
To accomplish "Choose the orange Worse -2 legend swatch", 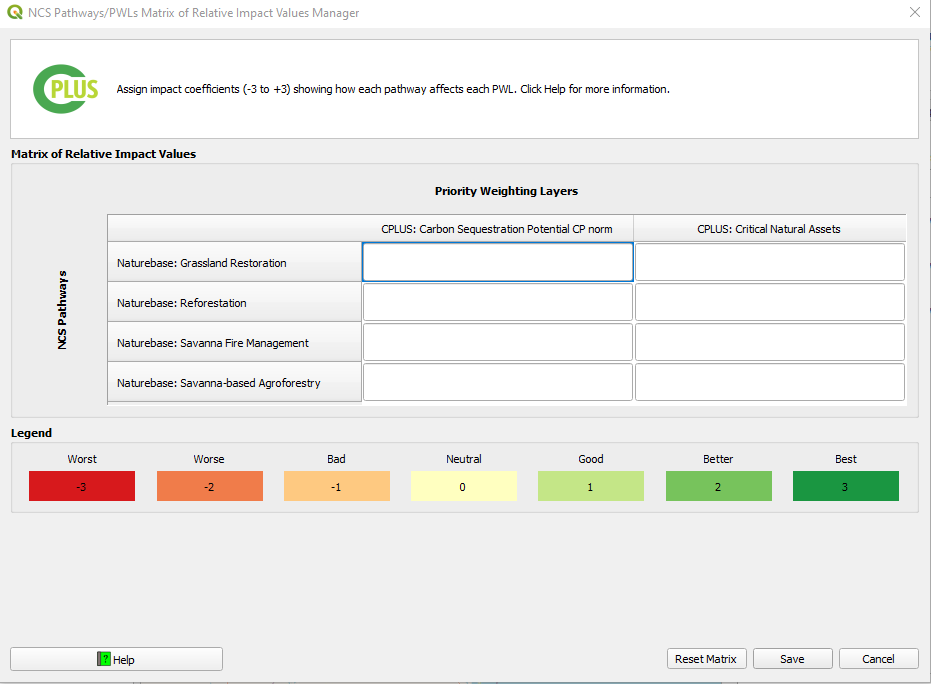I will click(209, 486).
